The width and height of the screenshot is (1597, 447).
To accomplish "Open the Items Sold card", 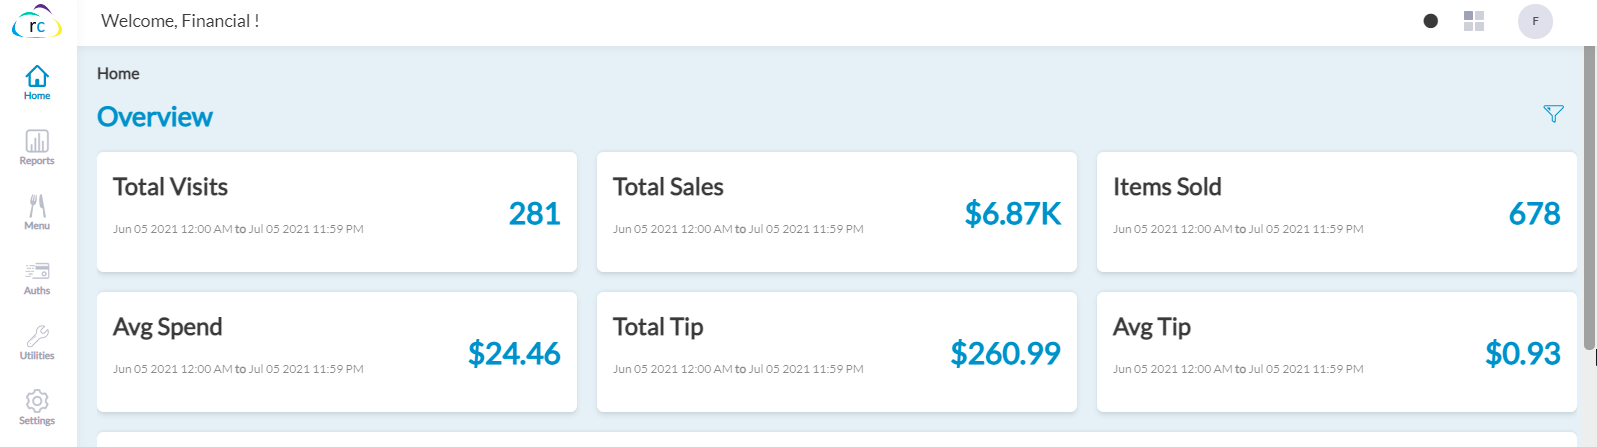I will 1337,212.
